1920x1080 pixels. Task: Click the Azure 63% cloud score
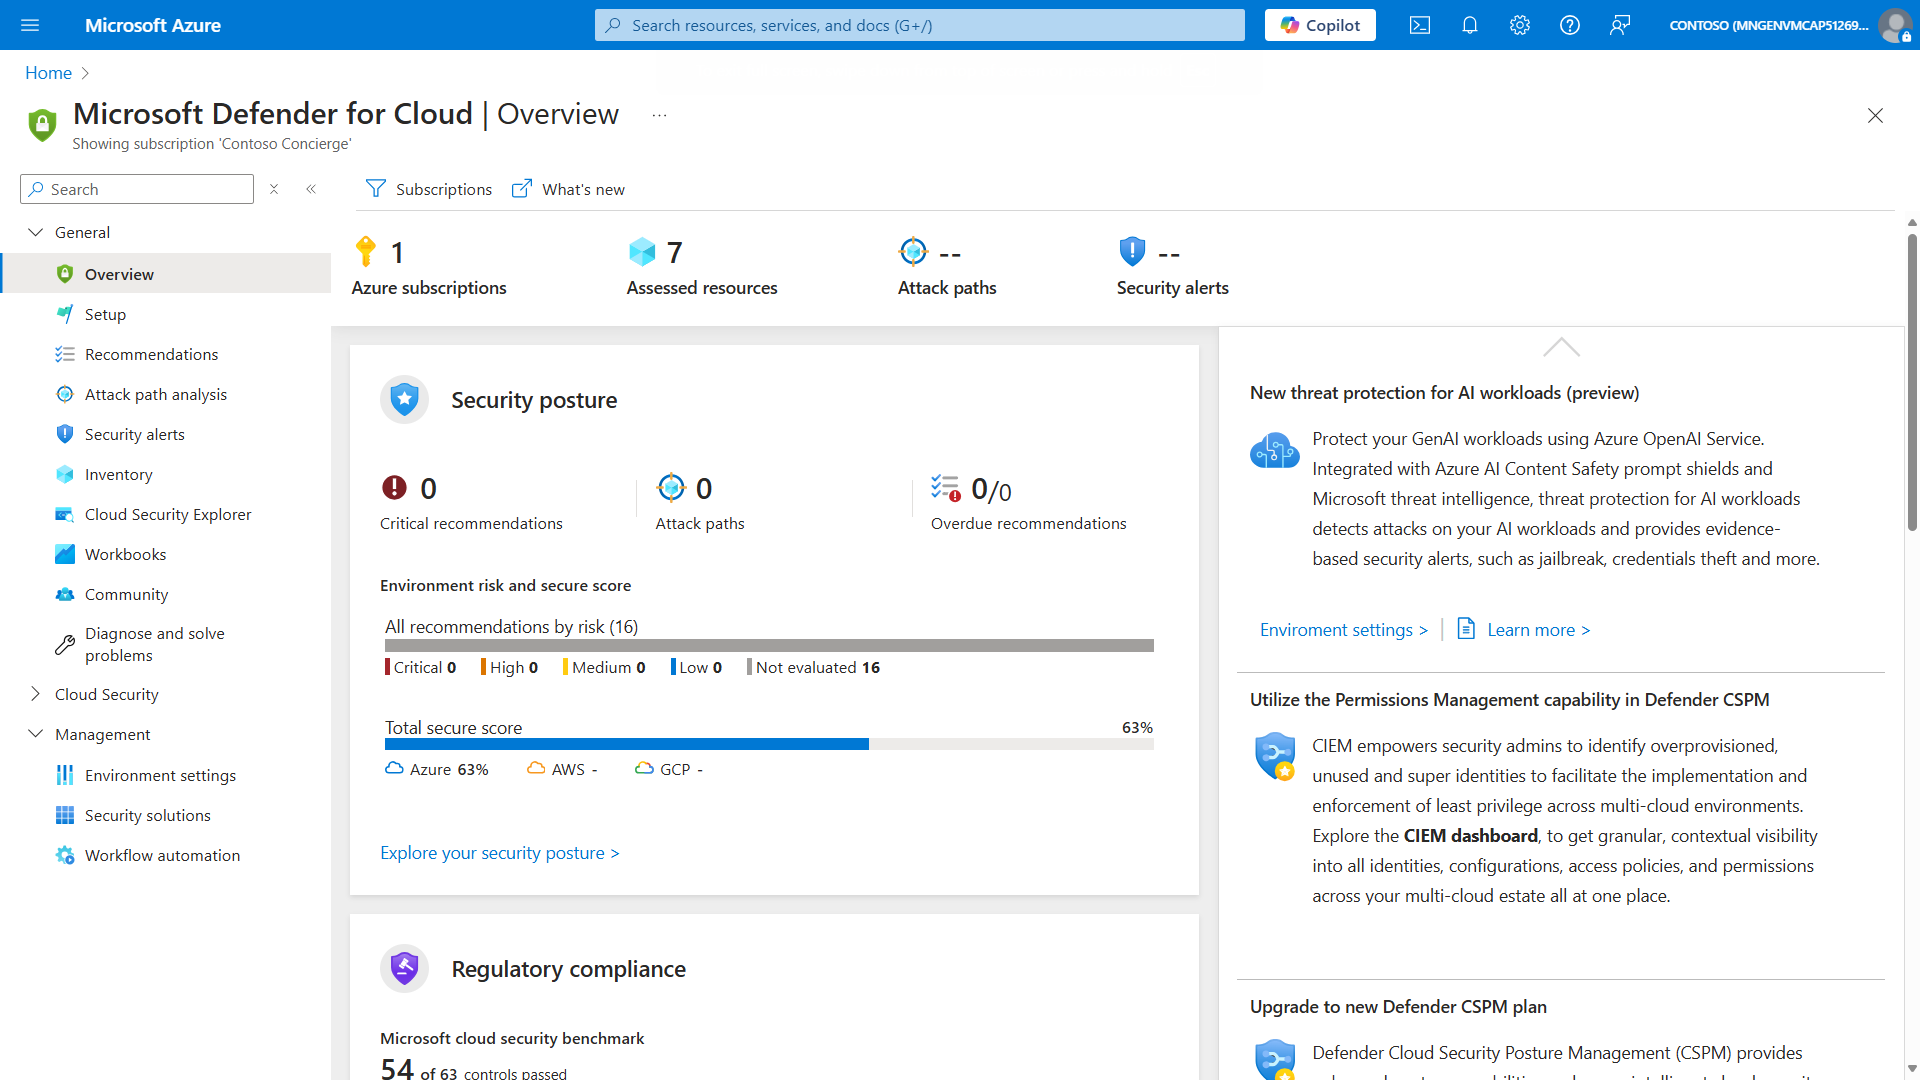[437, 769]
